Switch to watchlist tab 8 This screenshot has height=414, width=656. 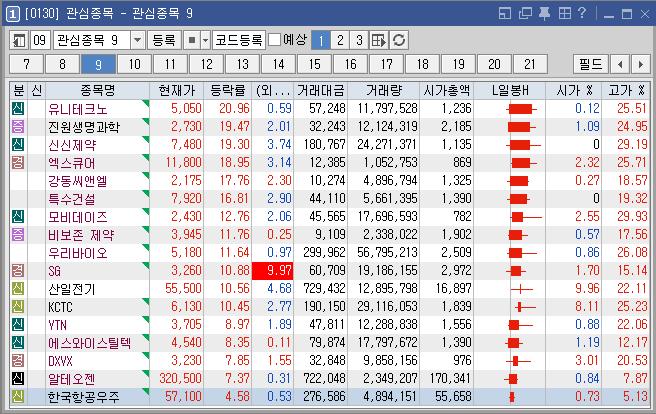point(62,64)
